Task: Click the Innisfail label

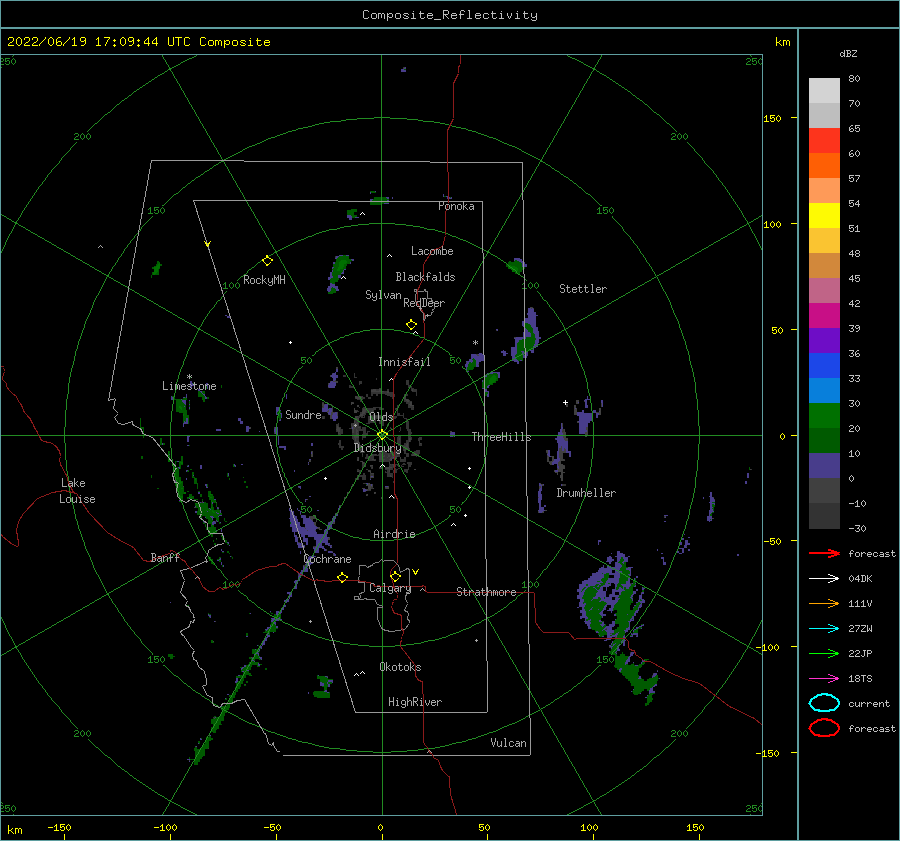Action: (x=404, y=362)
